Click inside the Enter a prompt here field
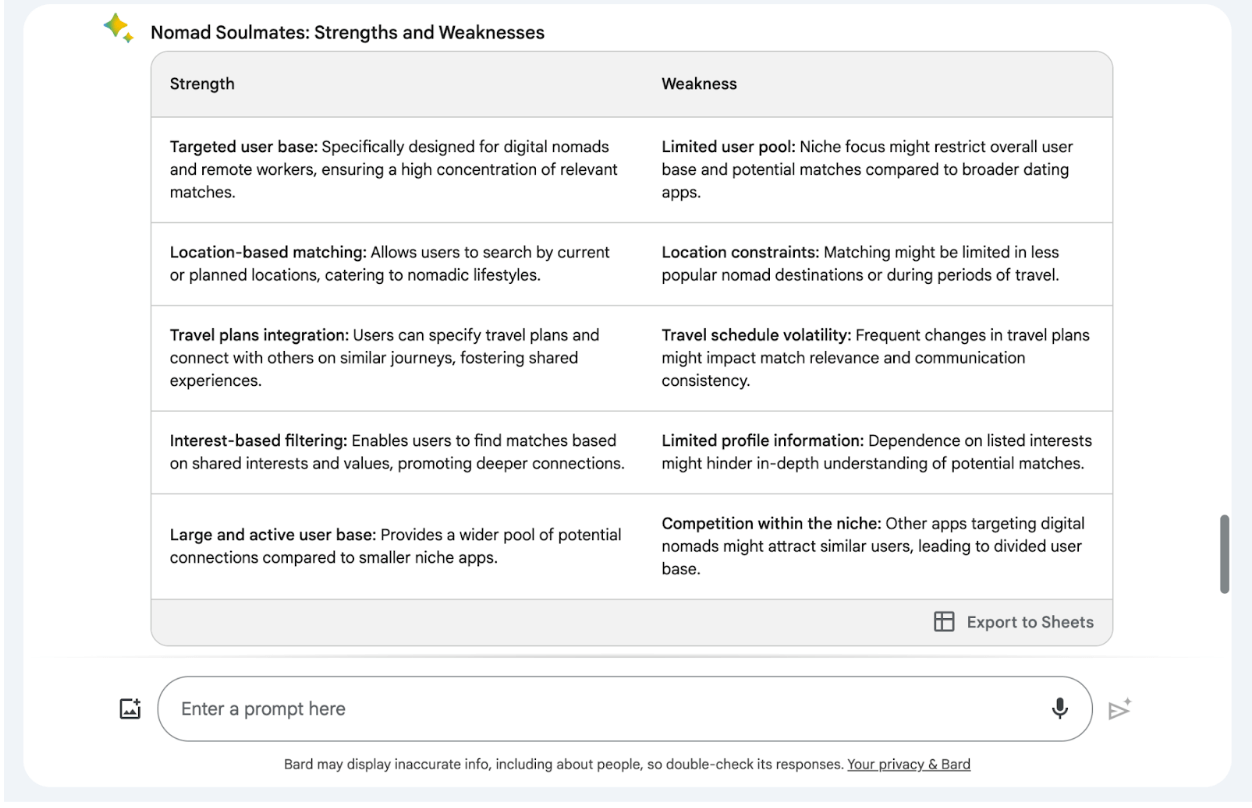The image size is (1252, 808). point(500,708)
